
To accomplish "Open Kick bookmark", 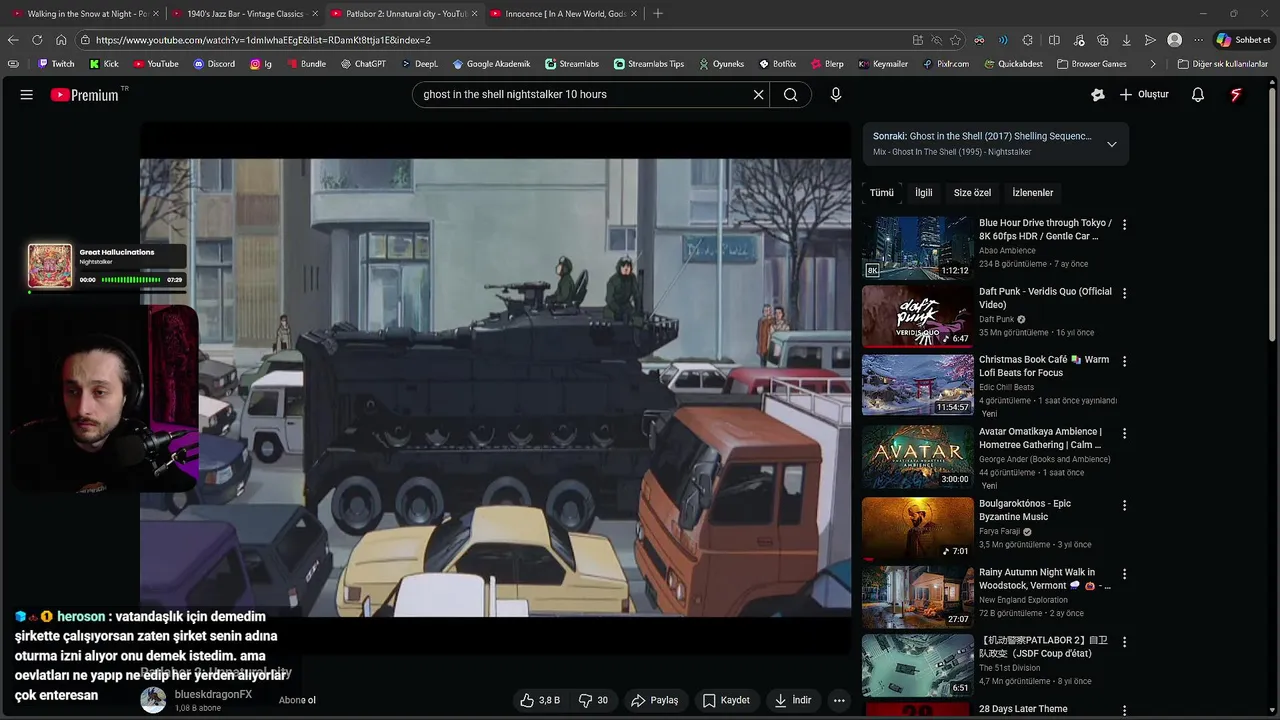I will [104, 64].
